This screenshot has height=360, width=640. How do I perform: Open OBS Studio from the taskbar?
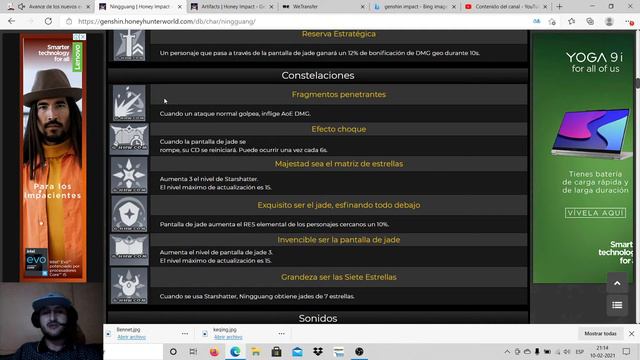point(359,351)
